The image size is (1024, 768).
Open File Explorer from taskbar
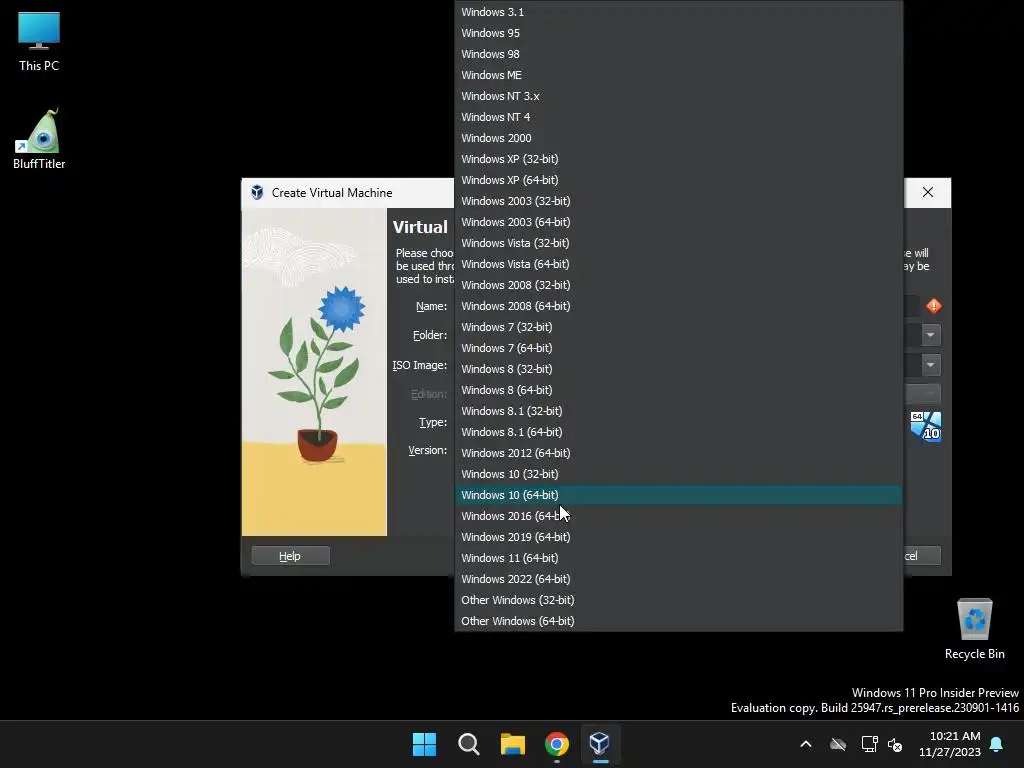513,744
